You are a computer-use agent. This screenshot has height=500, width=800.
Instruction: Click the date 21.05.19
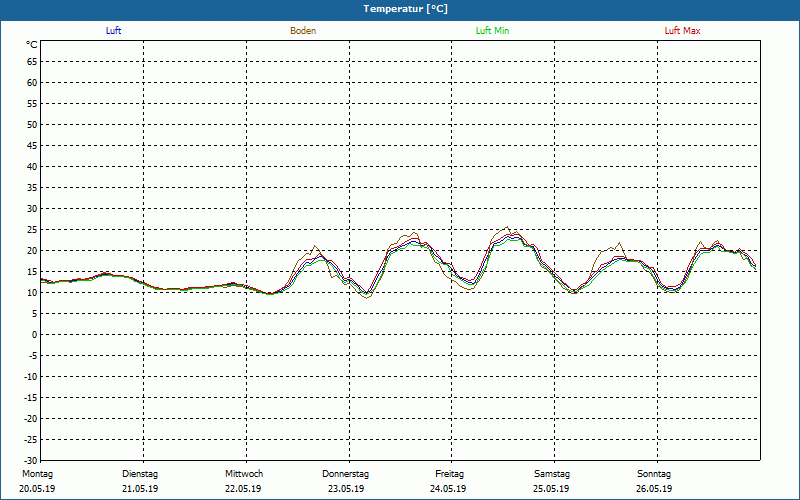click(x=140, y=489)
